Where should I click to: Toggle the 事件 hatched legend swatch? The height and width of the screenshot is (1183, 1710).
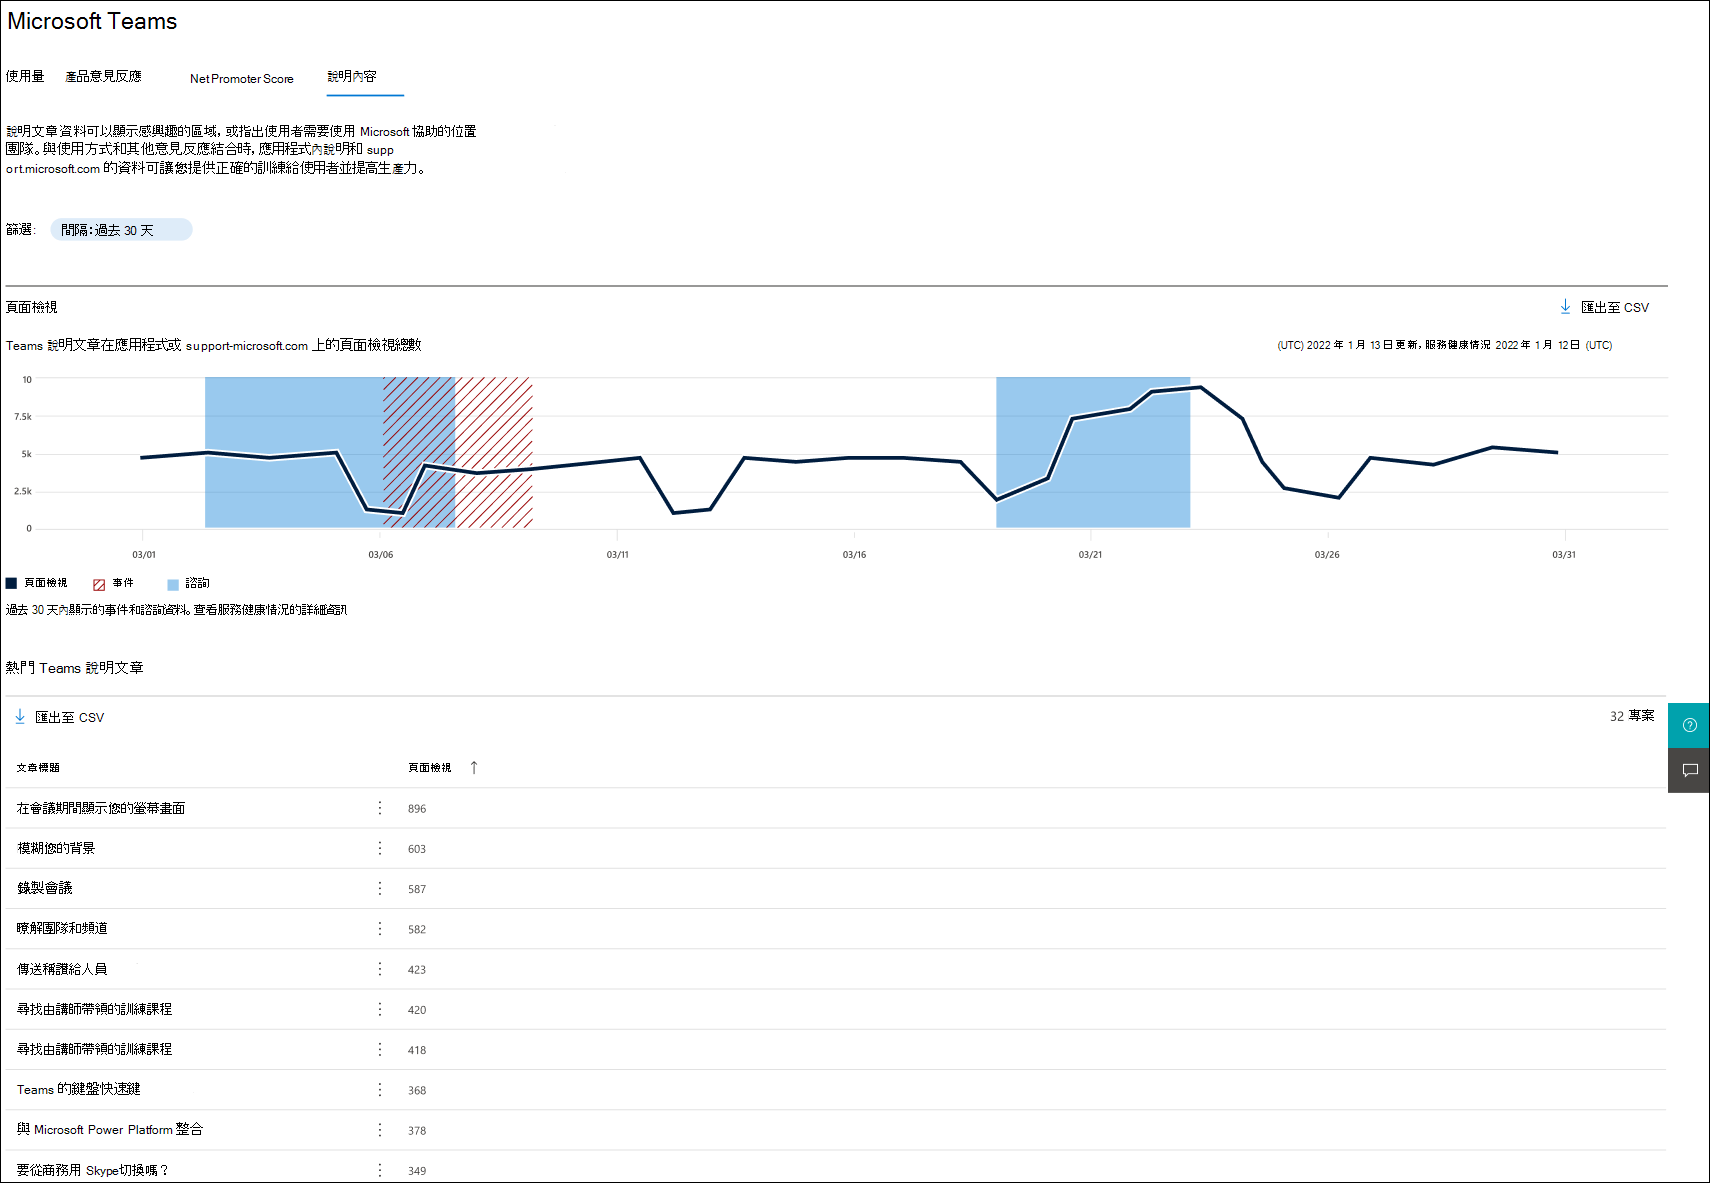coord(99,584)
